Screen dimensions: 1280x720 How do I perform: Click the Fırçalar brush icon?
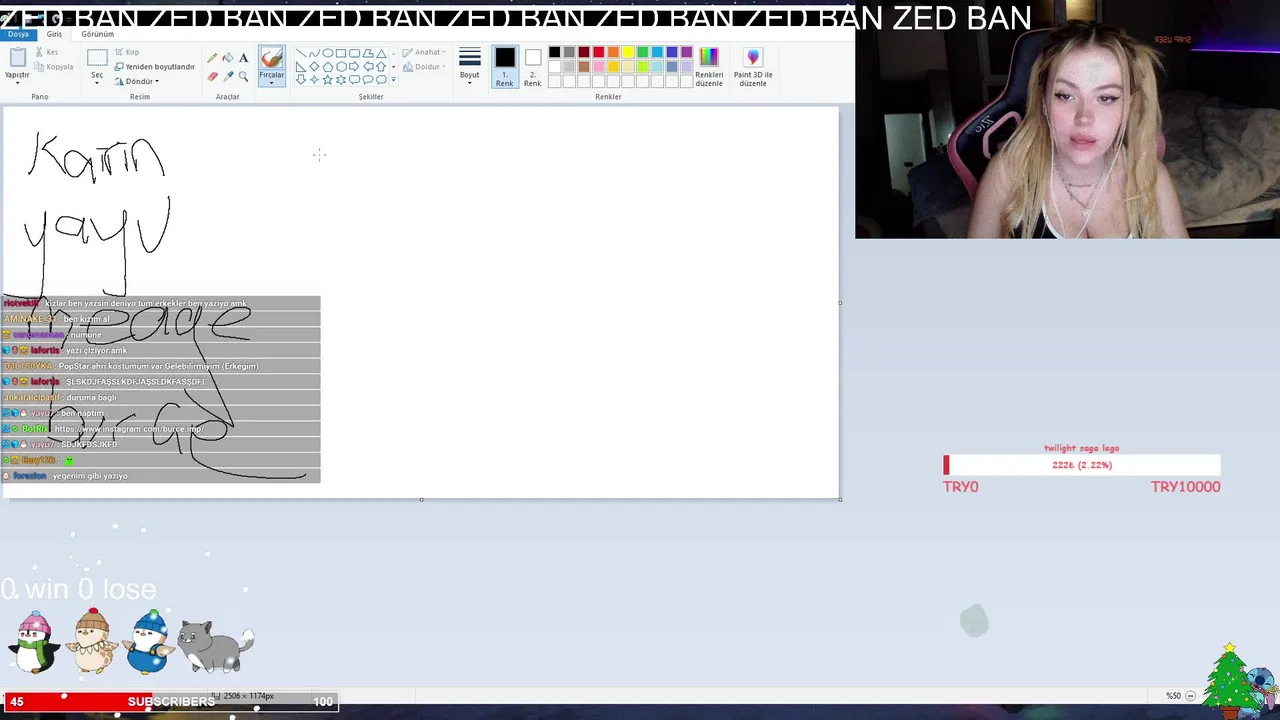pos(272,57)
